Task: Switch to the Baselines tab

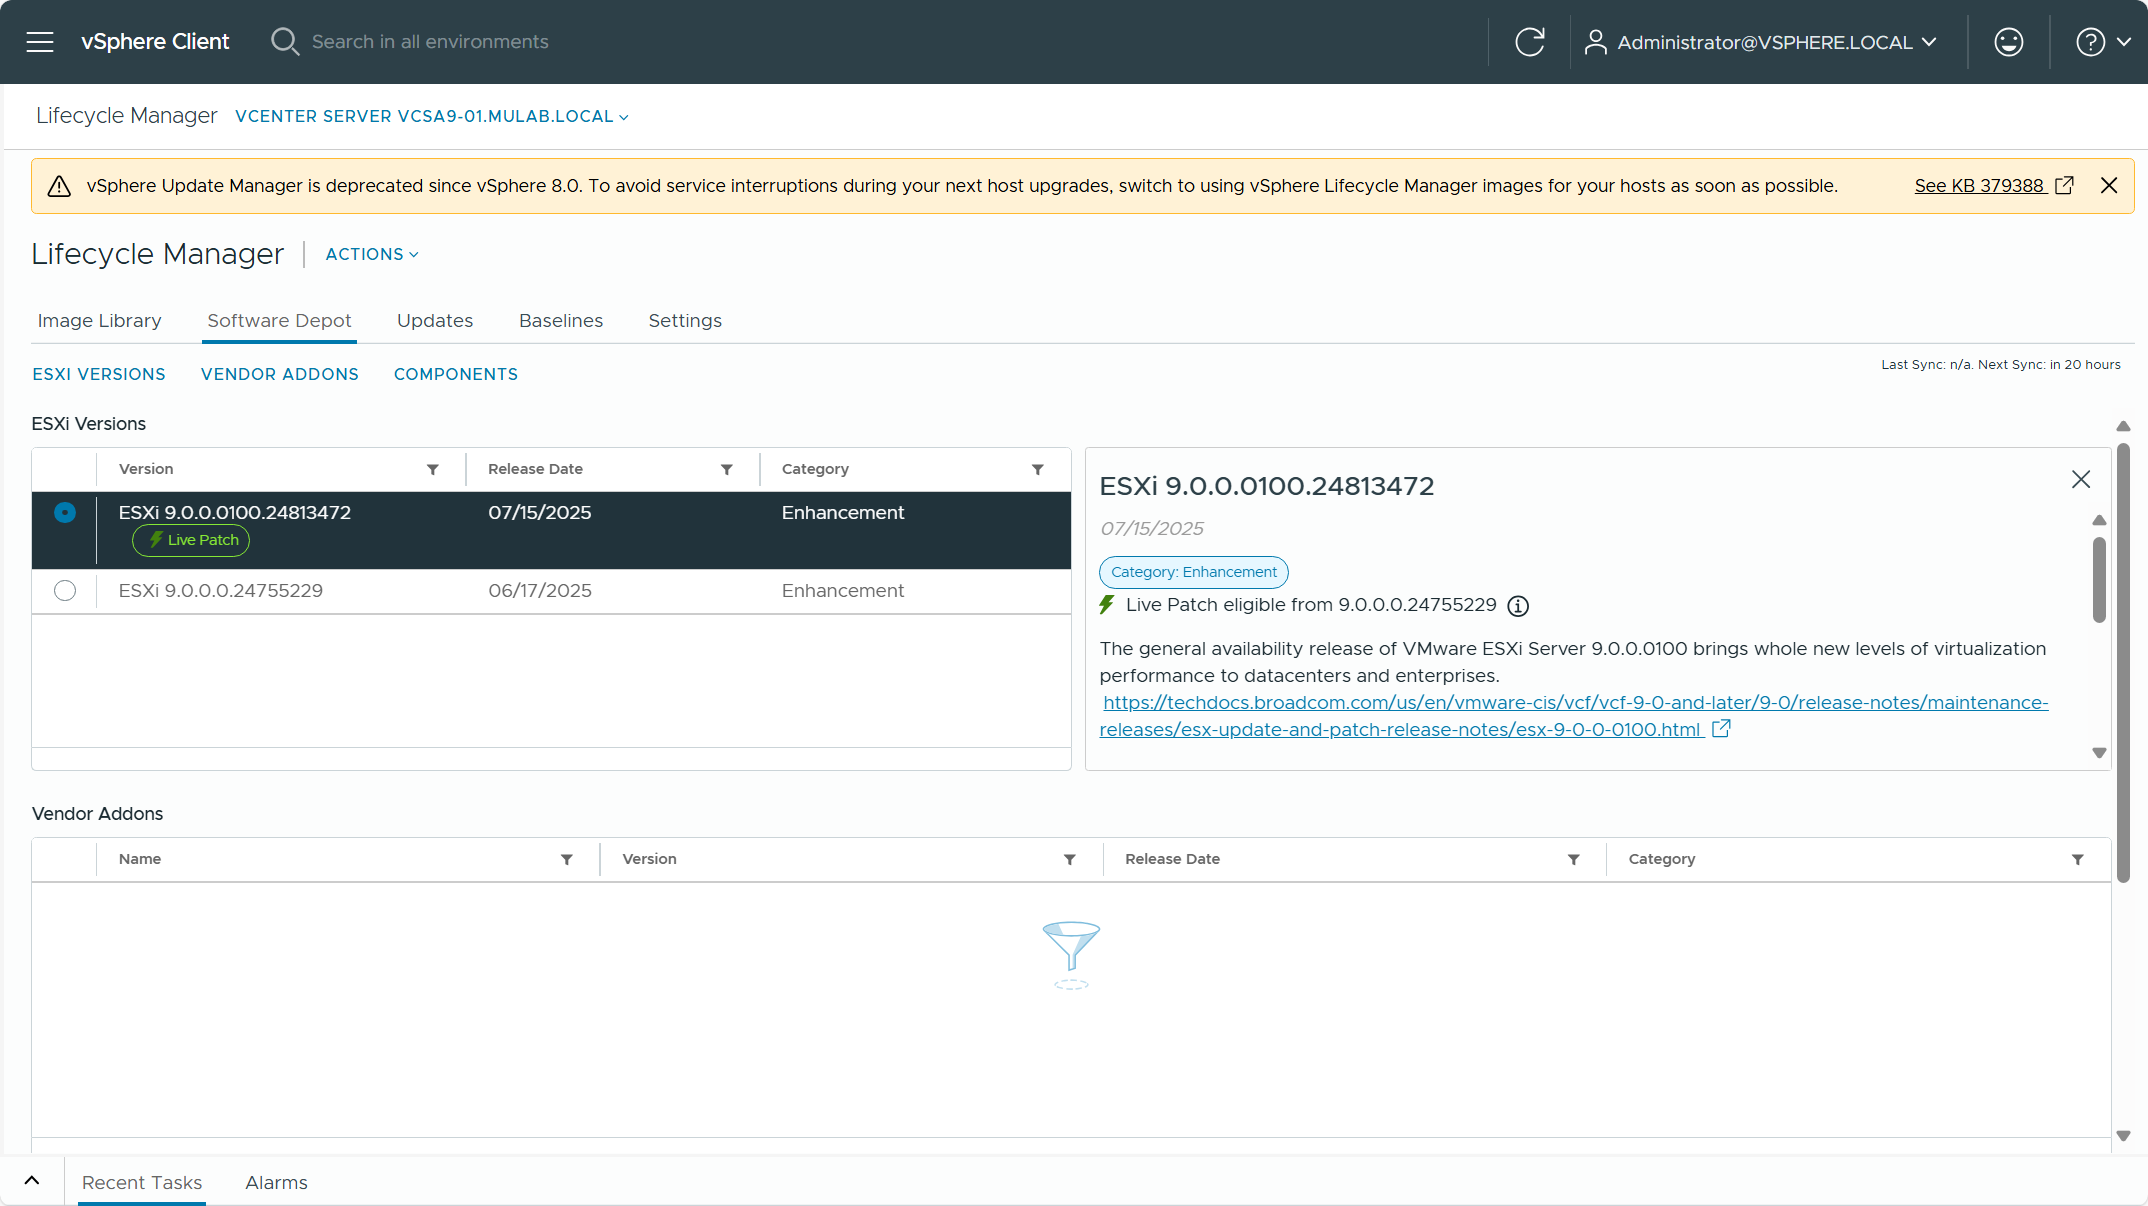Action: coord(560,321)
